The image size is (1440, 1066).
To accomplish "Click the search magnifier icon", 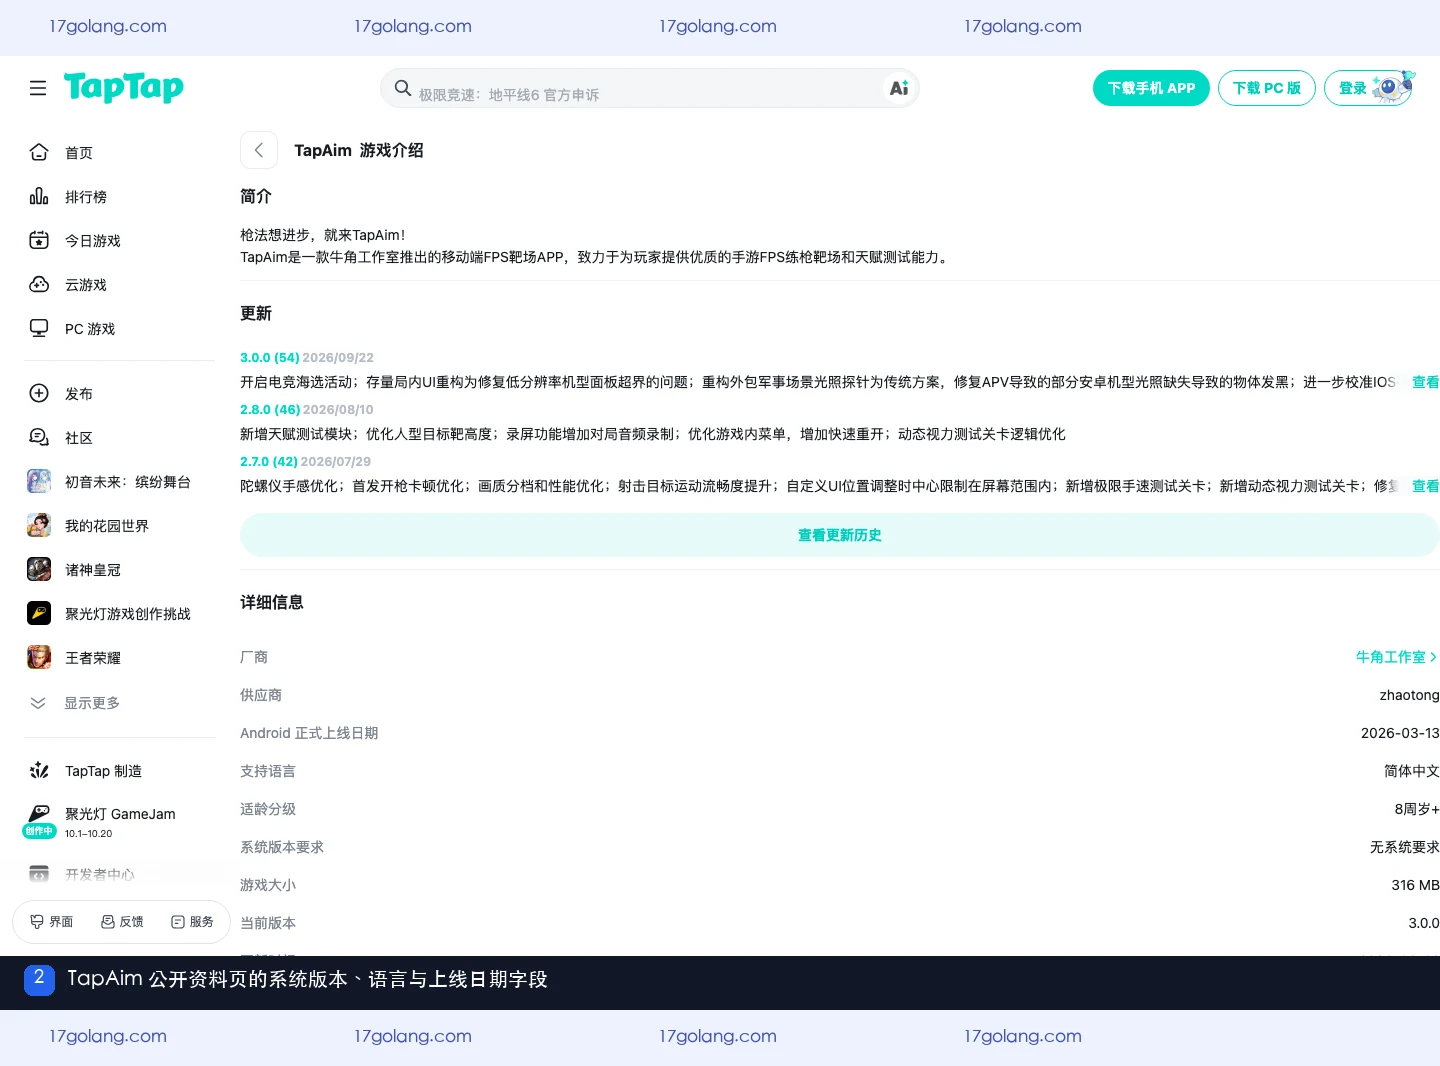I will 403,88.
